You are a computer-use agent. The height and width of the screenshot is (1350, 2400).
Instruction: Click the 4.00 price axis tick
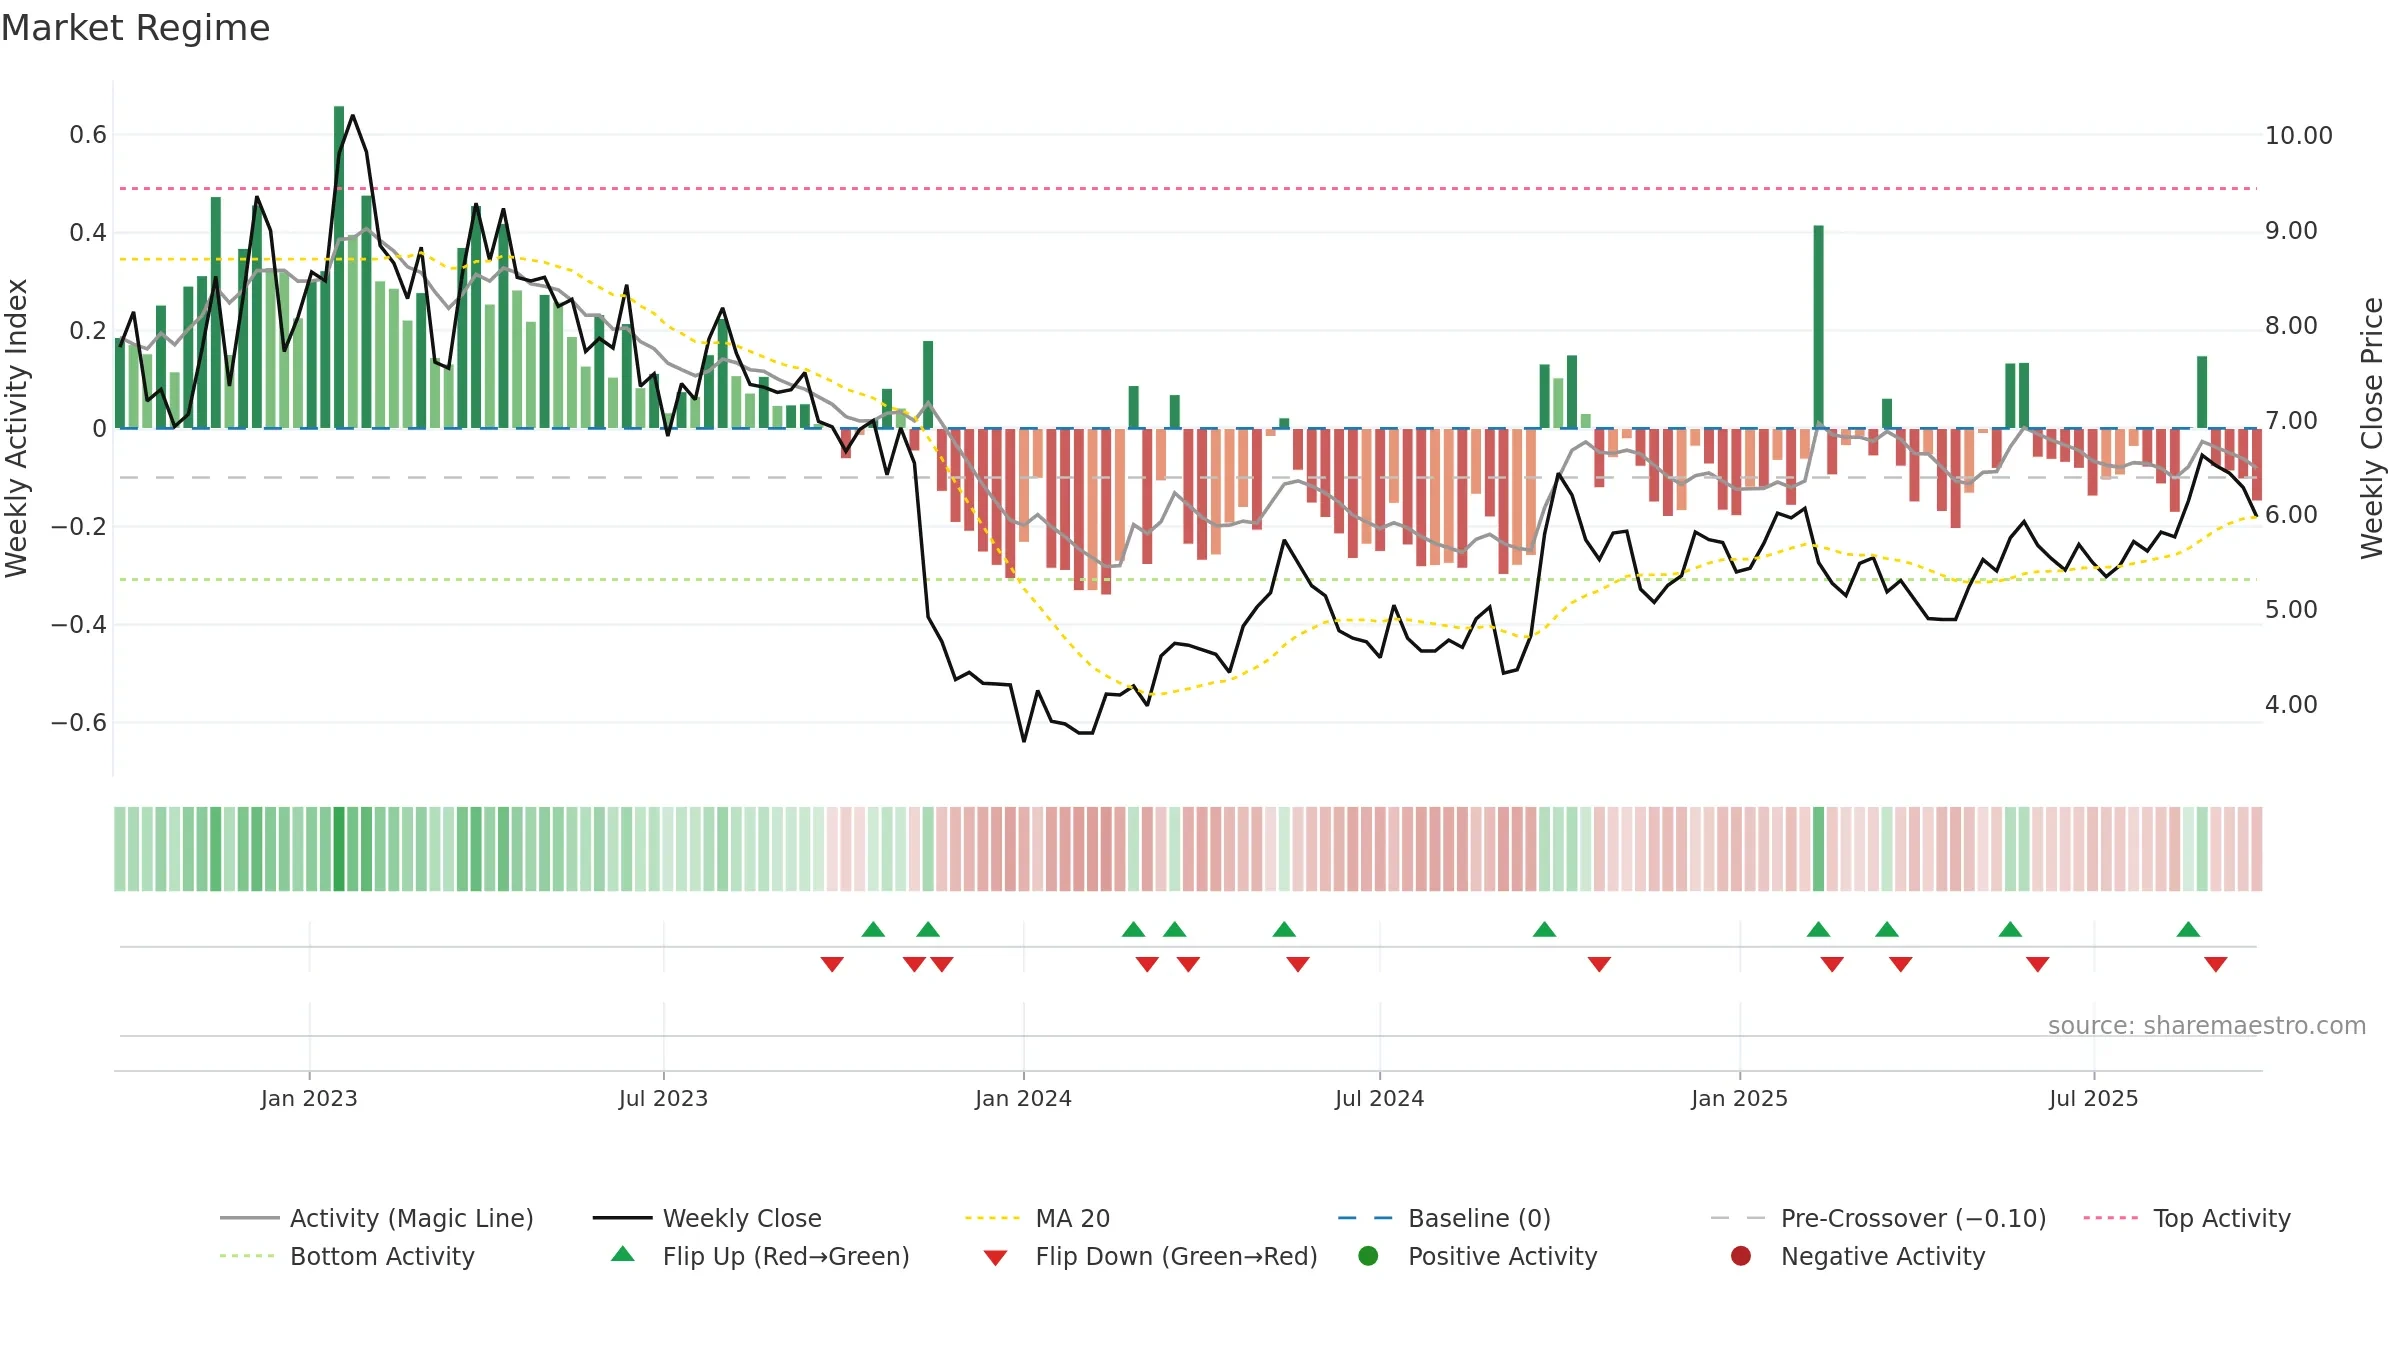click(x=2291, y=705)
